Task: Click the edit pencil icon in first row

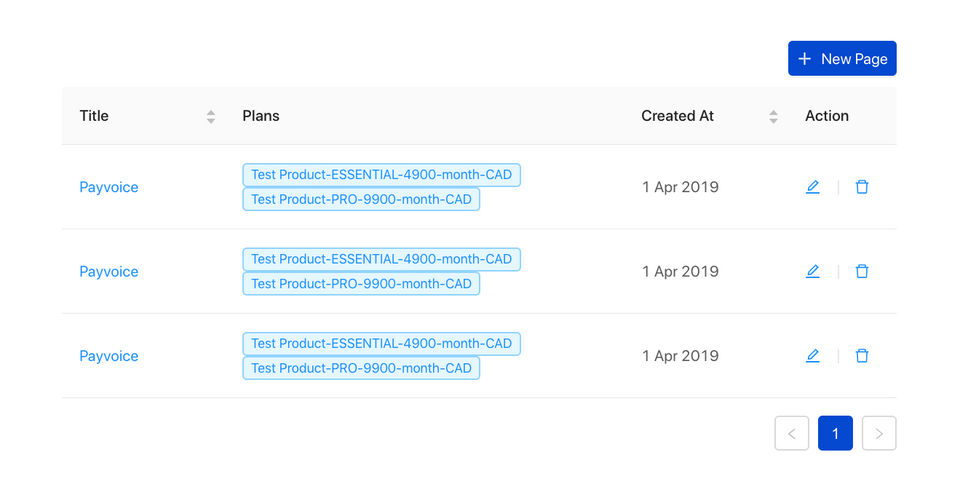Action: [x=812, y=187]
